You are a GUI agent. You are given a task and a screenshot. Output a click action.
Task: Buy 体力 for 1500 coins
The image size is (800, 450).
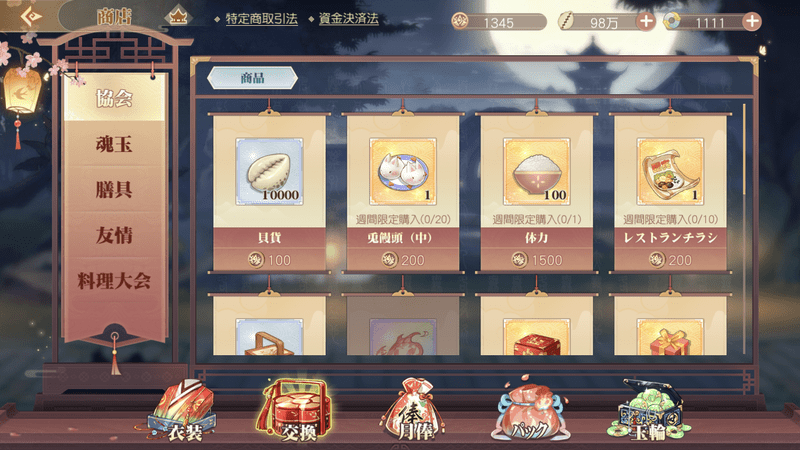537,260
